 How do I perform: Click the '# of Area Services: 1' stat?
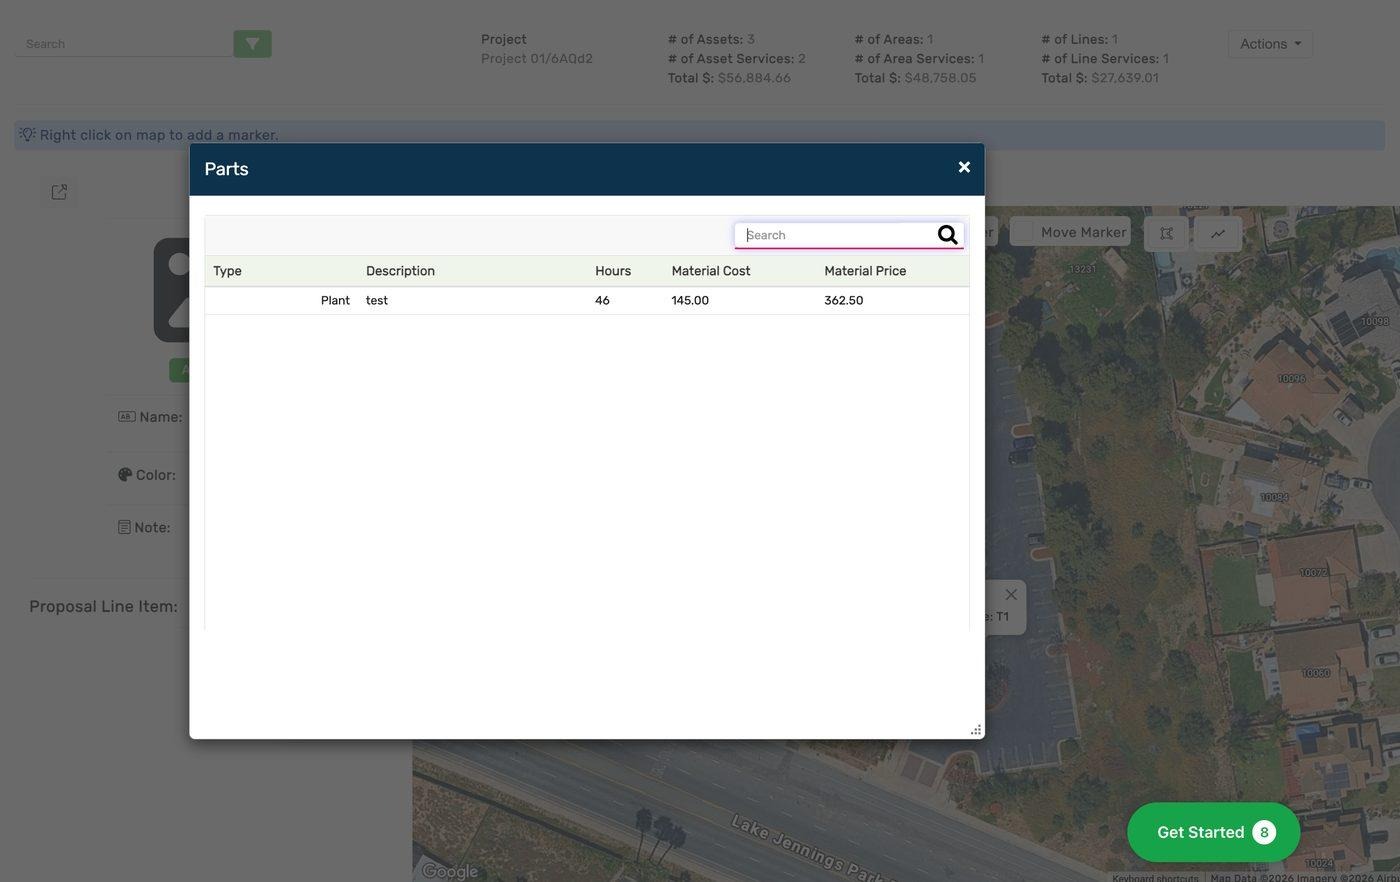tap(919, 58)
